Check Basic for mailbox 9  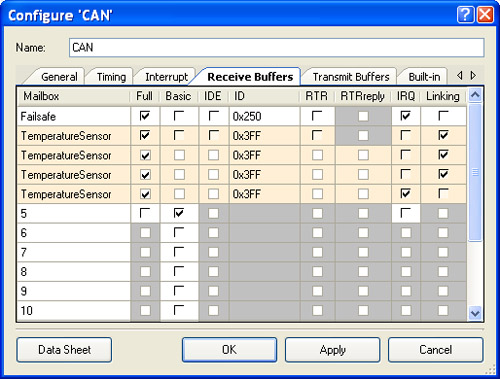pyautogui.click(x=179, y=291)
